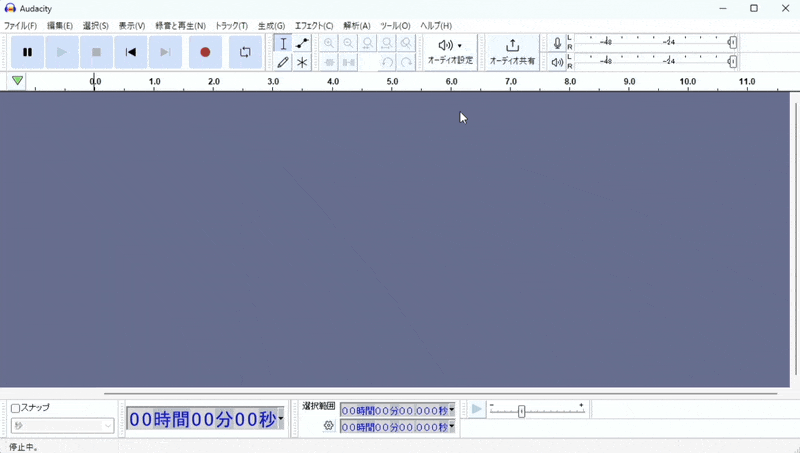Image resolution: width=800 pixels, height=453 pixels.
Task: Click the recording level slider handle
Action: (732, 42)
